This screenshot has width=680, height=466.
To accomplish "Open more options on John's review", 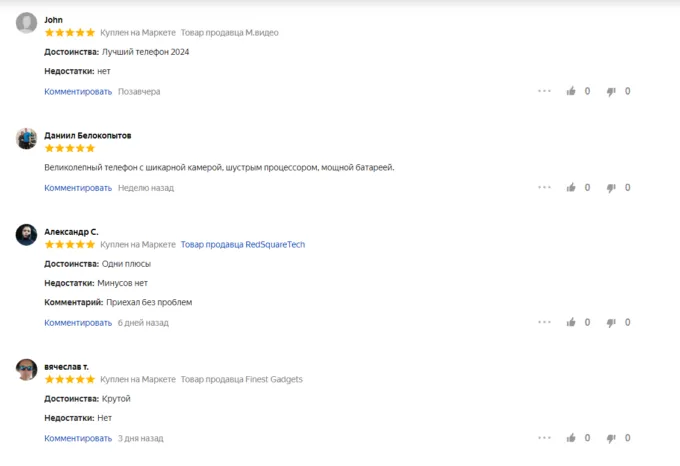I will pyautogui.click(x=544, y=91).
